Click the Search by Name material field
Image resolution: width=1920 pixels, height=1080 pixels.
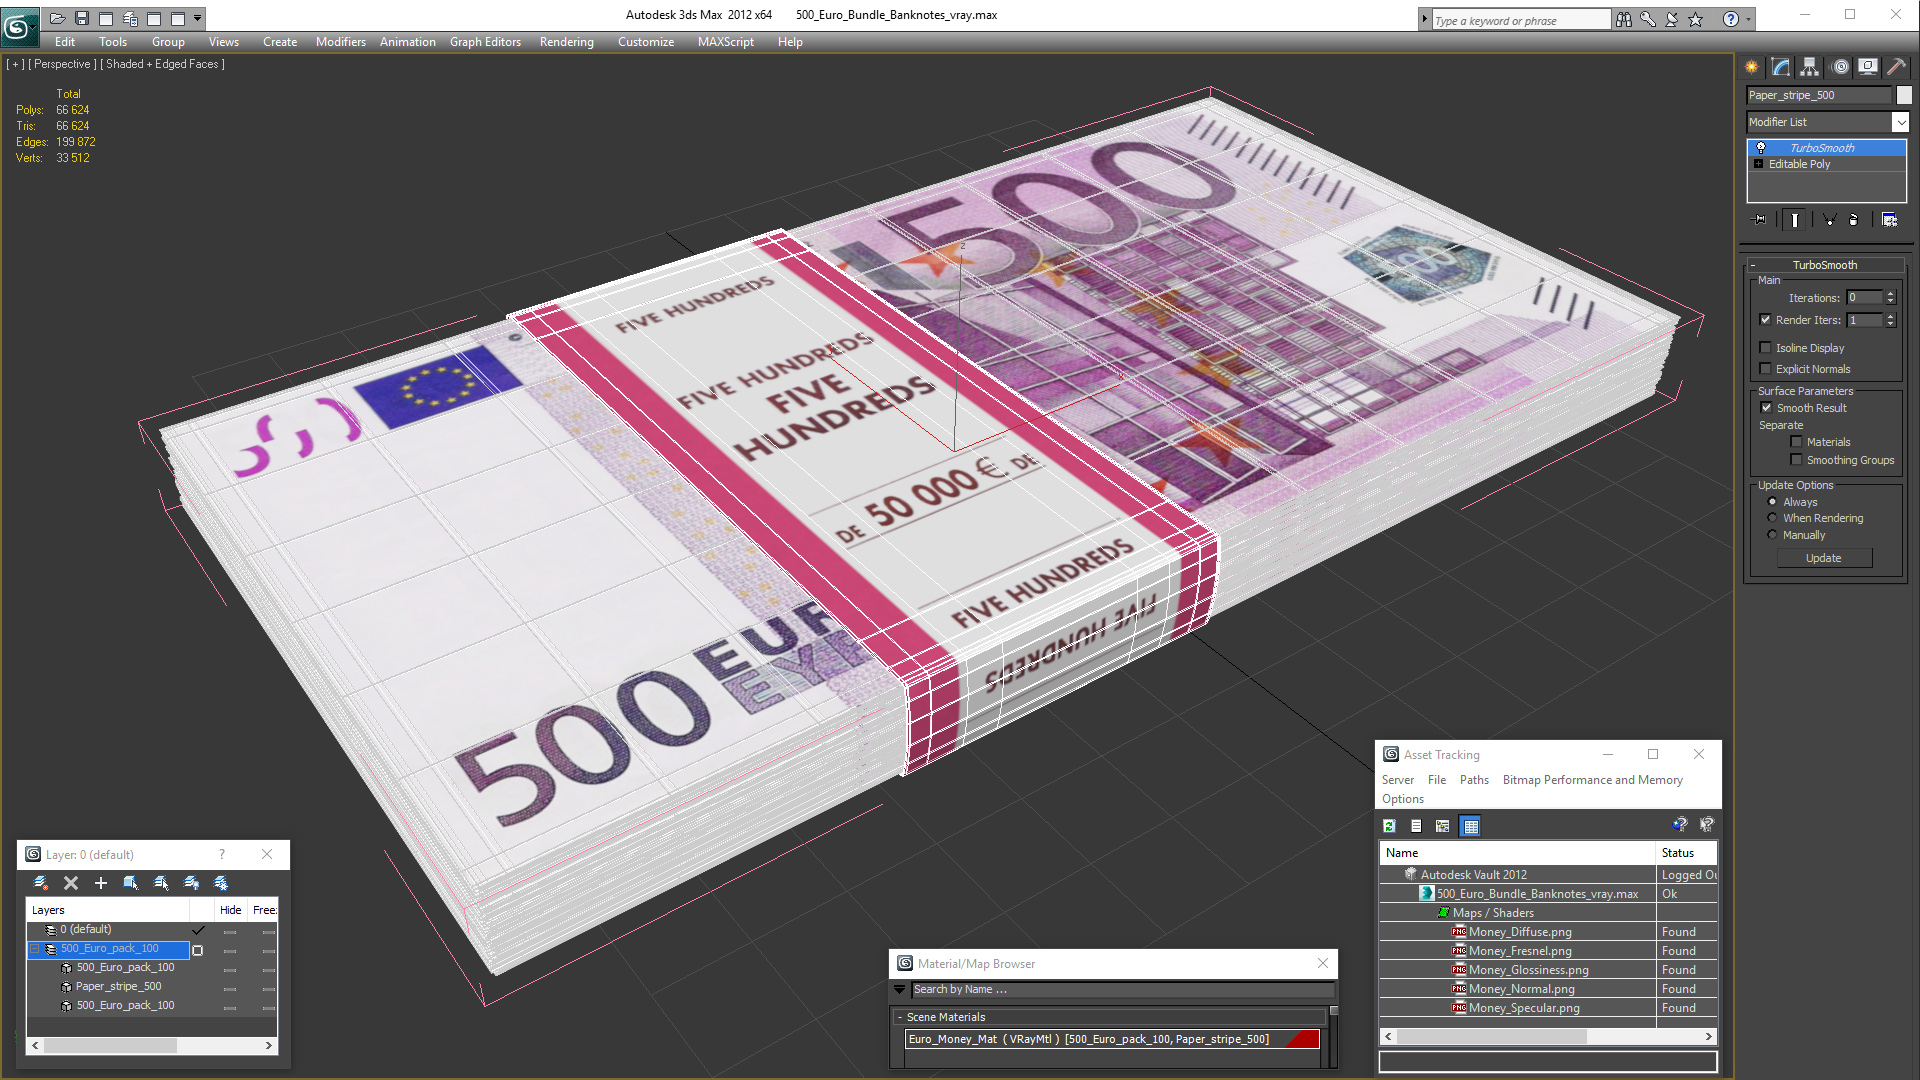tap(1122, 989)
